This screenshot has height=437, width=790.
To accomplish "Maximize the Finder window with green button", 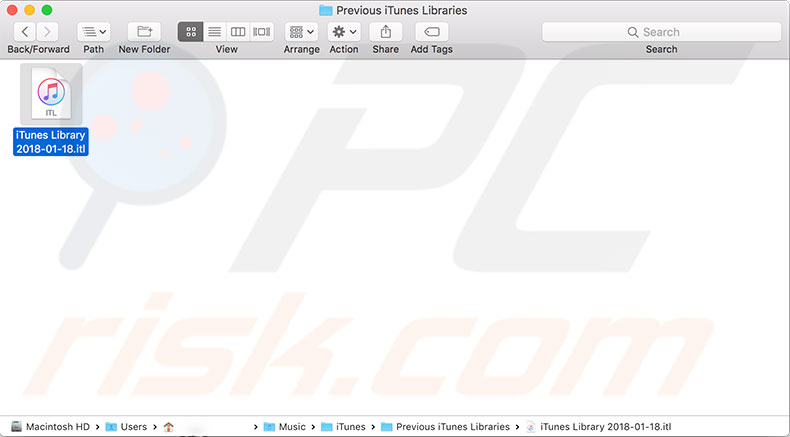I will point(47,10).
